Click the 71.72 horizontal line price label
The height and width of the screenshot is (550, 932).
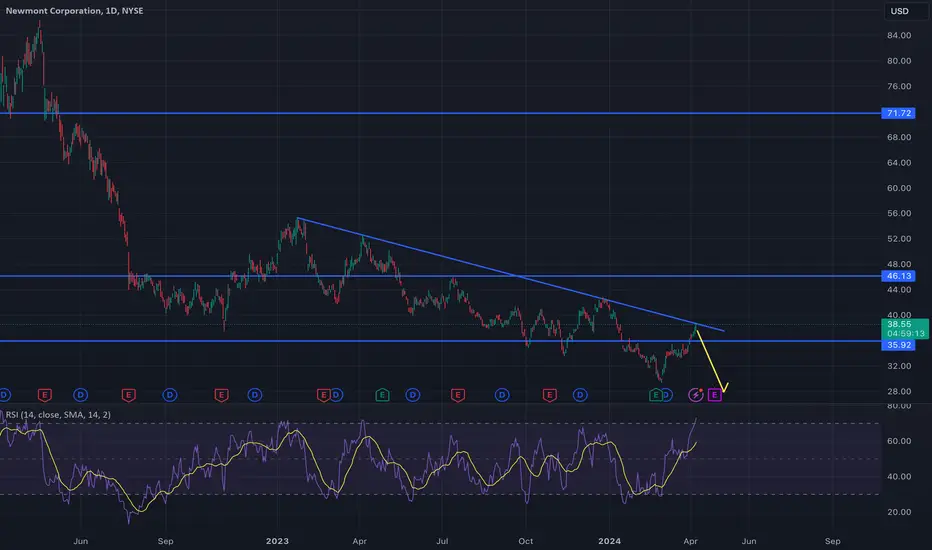tap(899, 113)
